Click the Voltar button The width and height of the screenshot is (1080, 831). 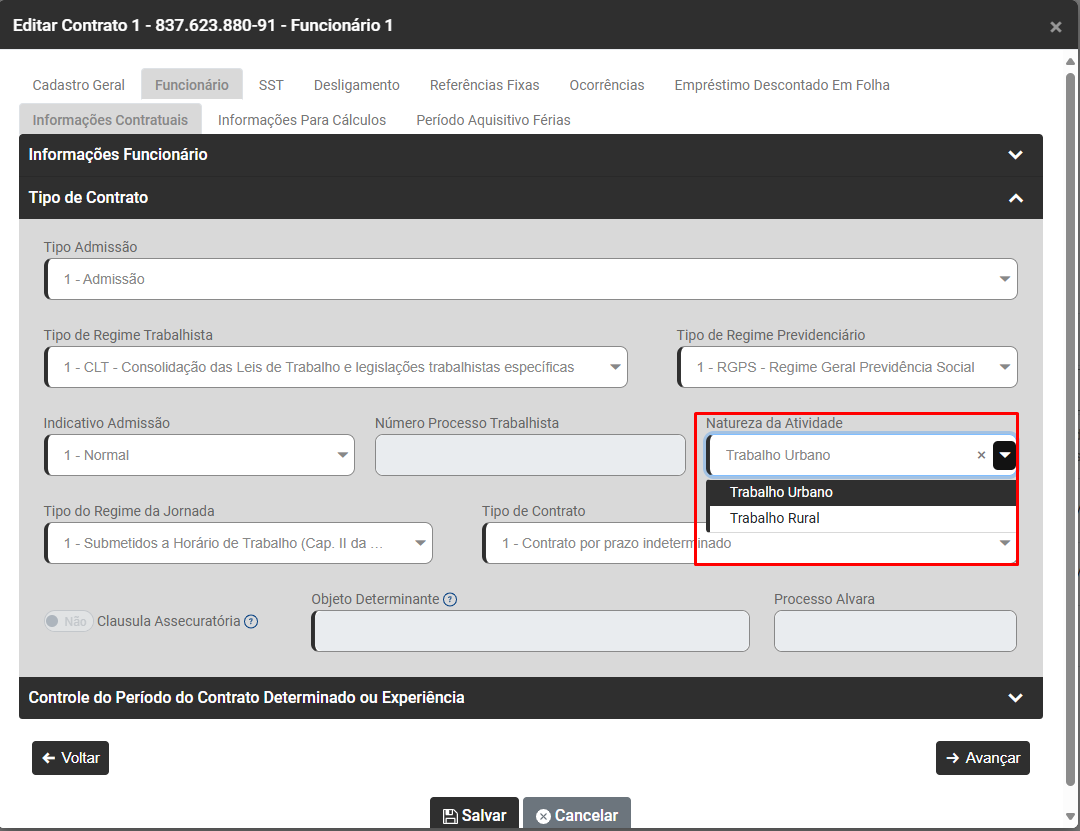(x=70, y=758)
